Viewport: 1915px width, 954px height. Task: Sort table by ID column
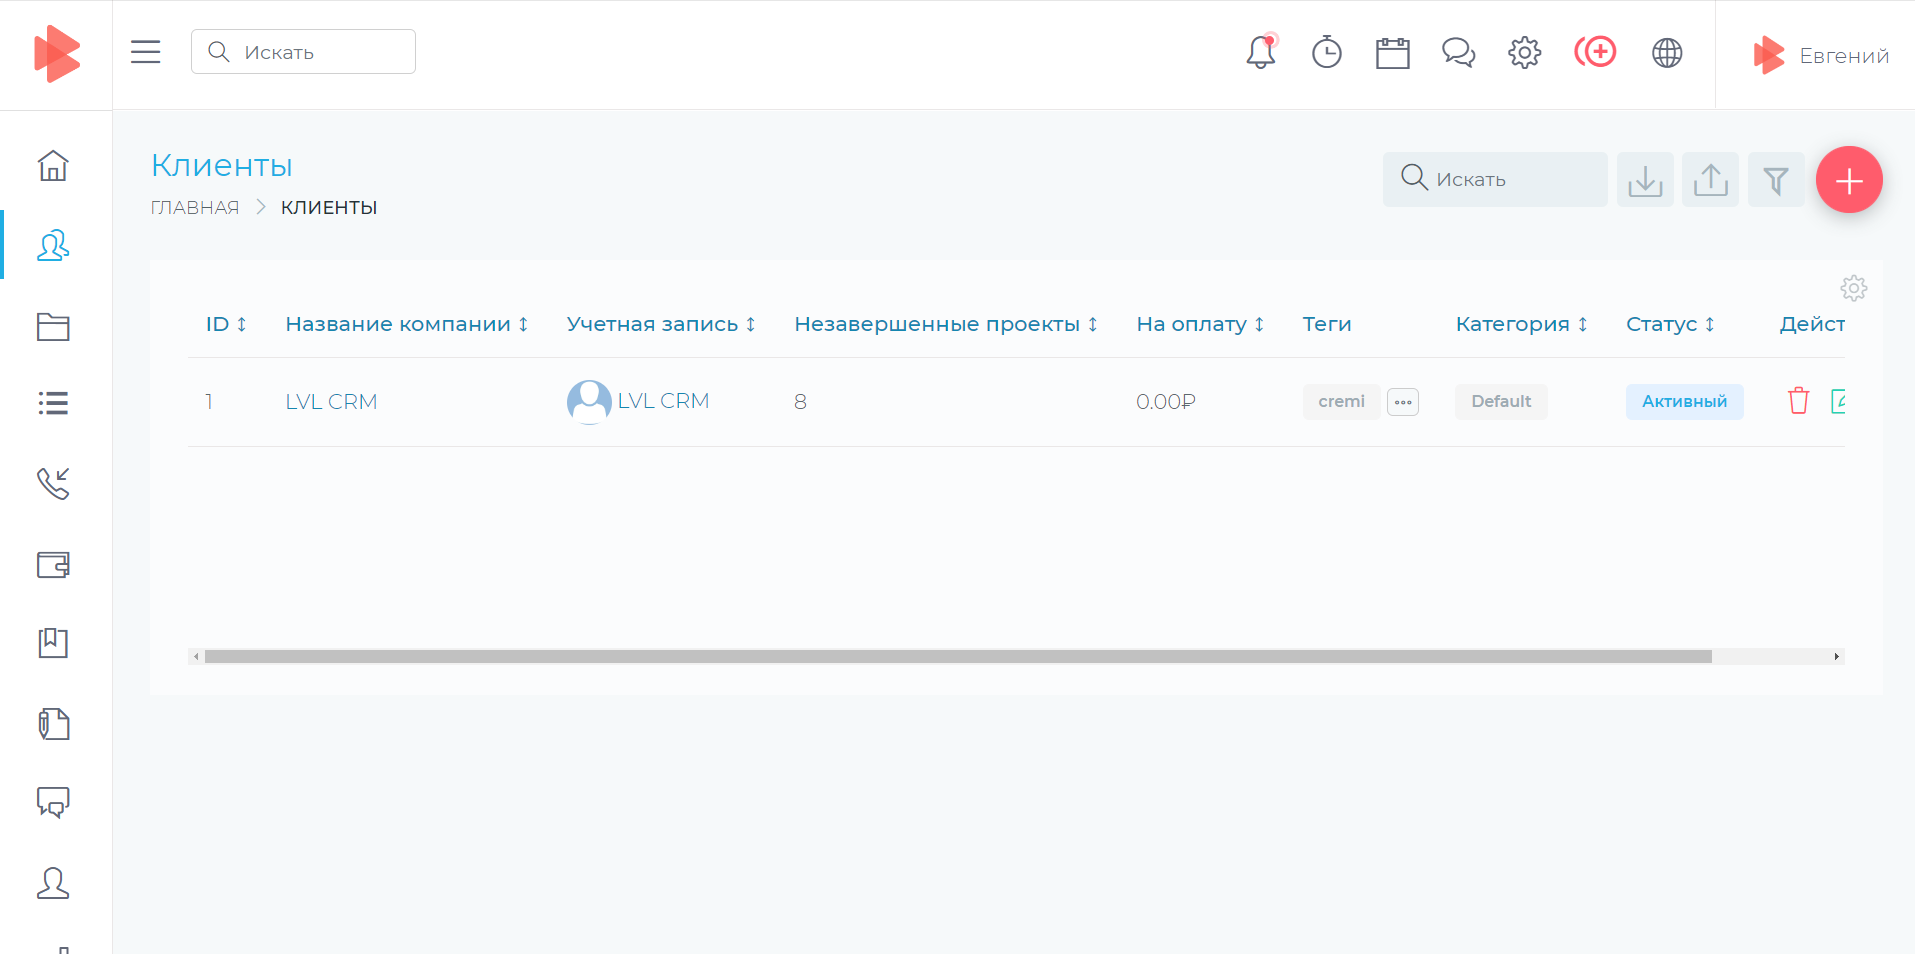[x=226, y=324]
